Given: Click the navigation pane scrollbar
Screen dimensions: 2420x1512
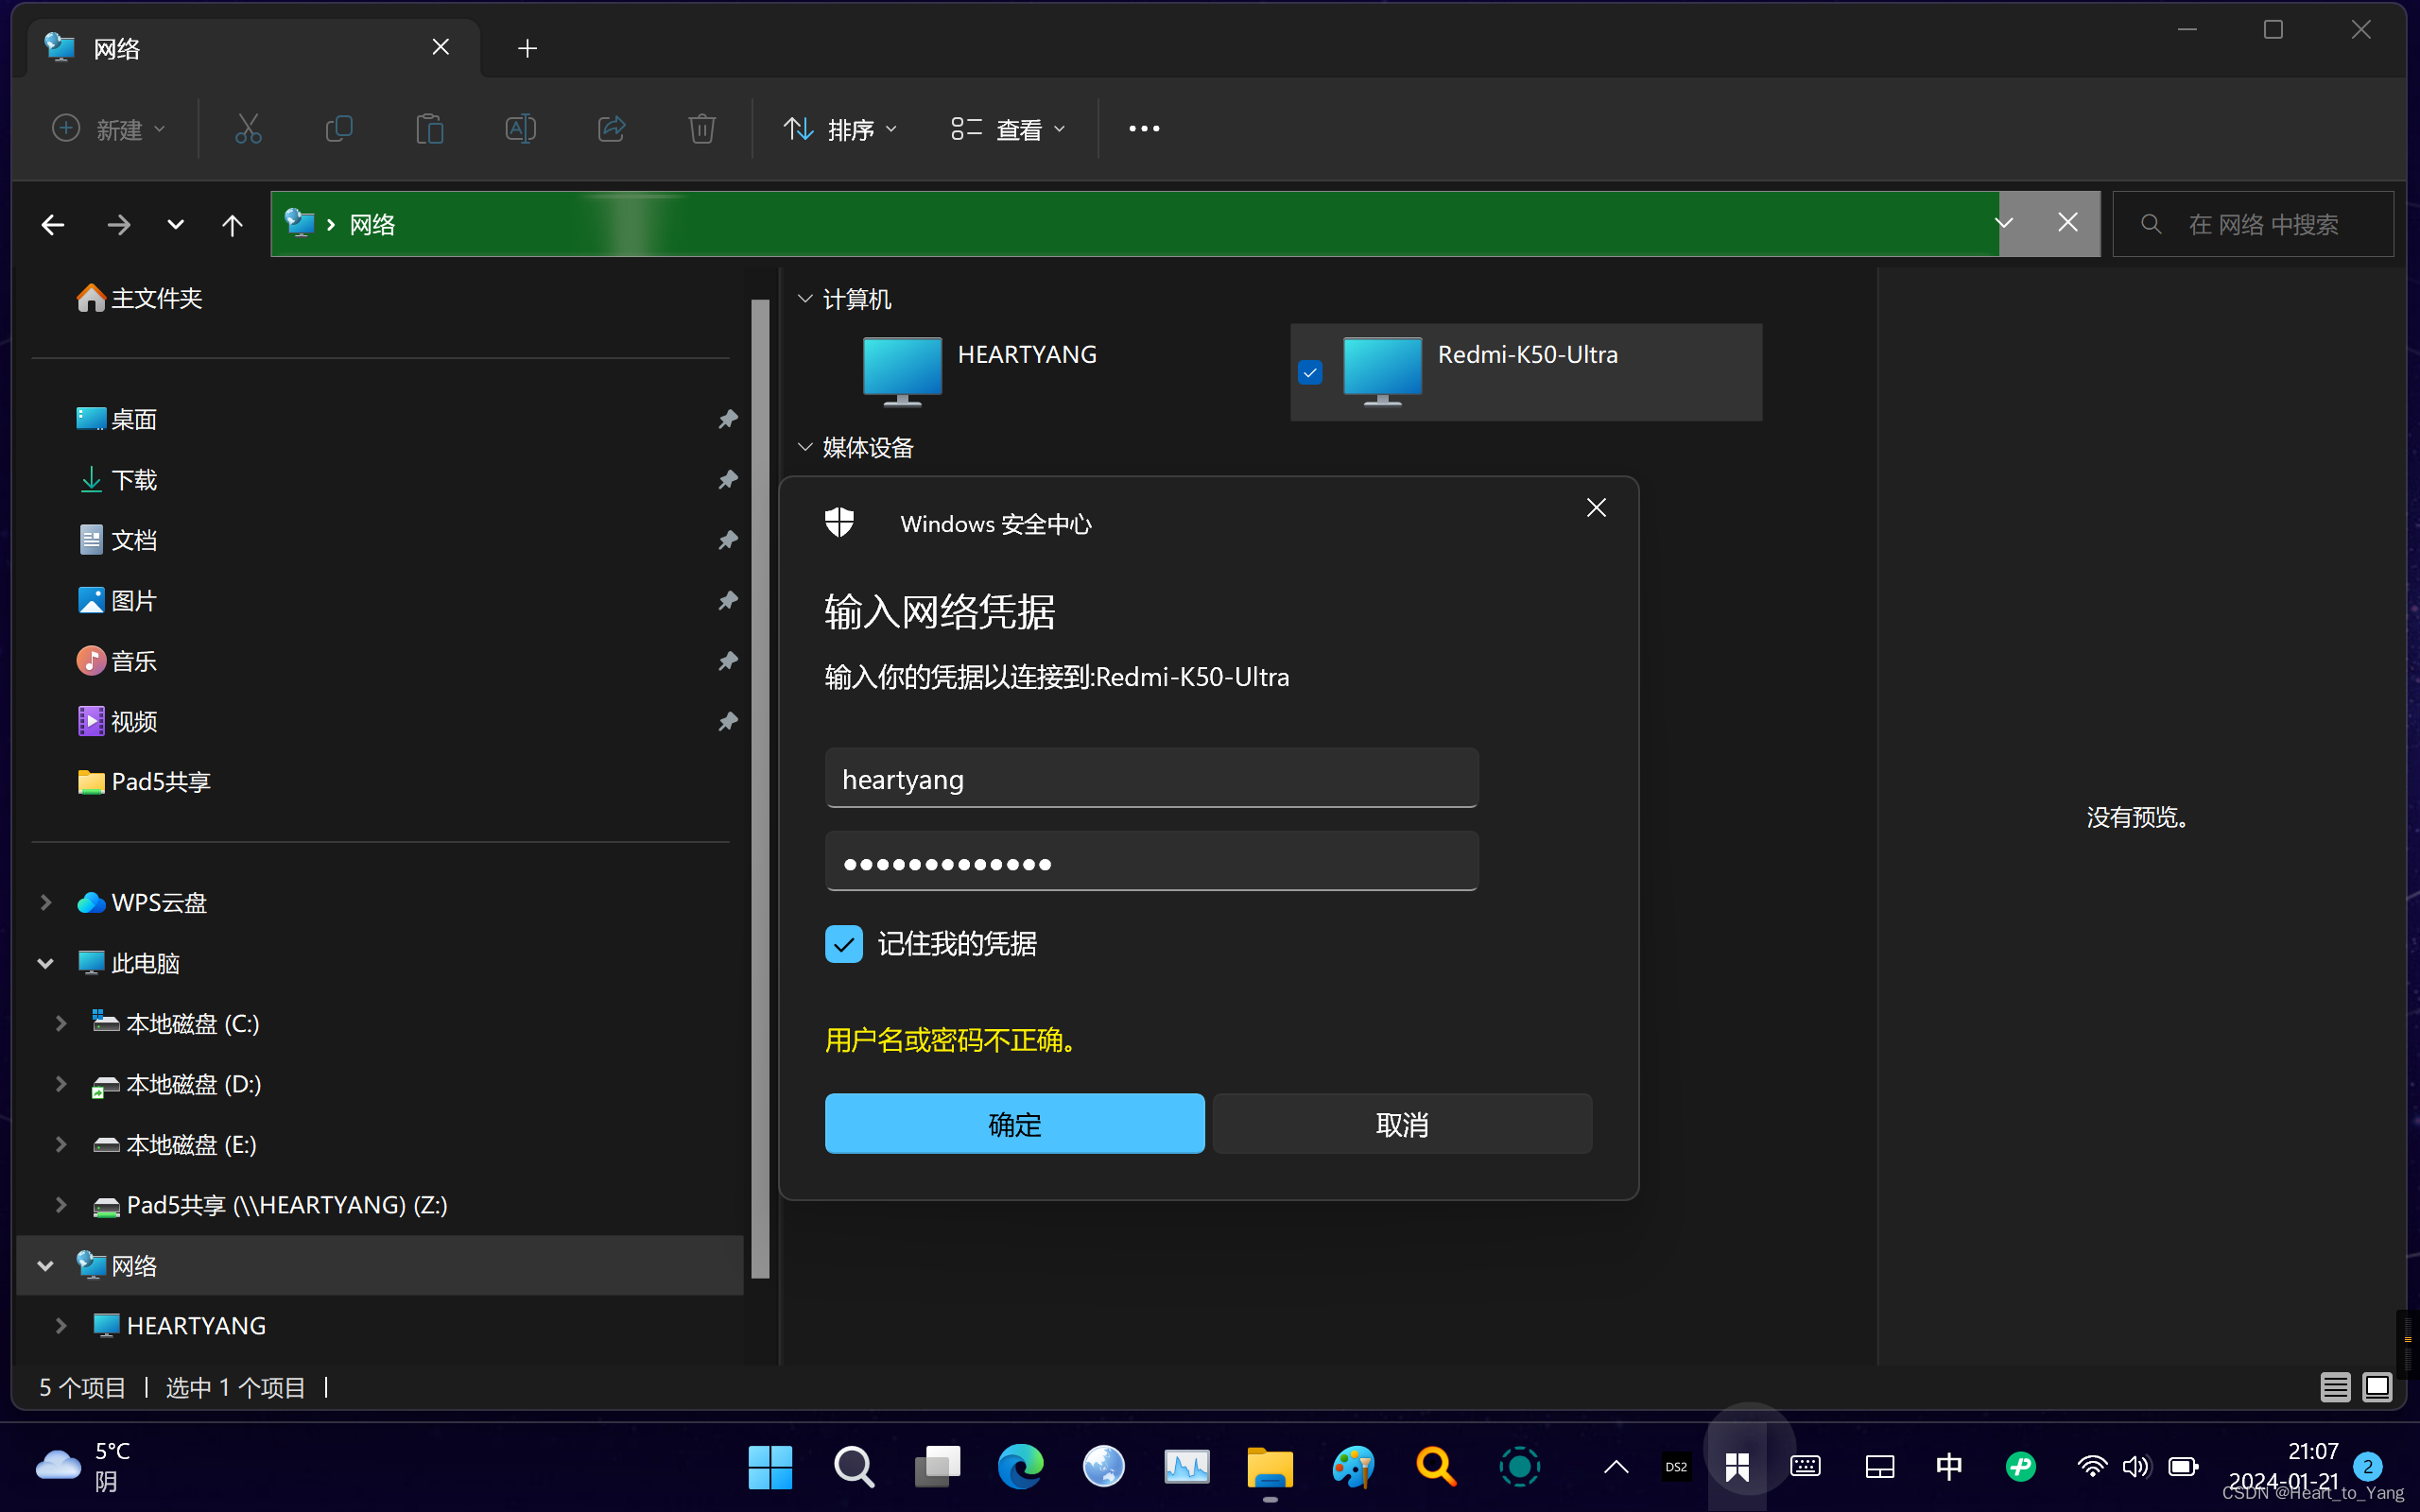Looking at the screenshot, I should coord(760,788).
